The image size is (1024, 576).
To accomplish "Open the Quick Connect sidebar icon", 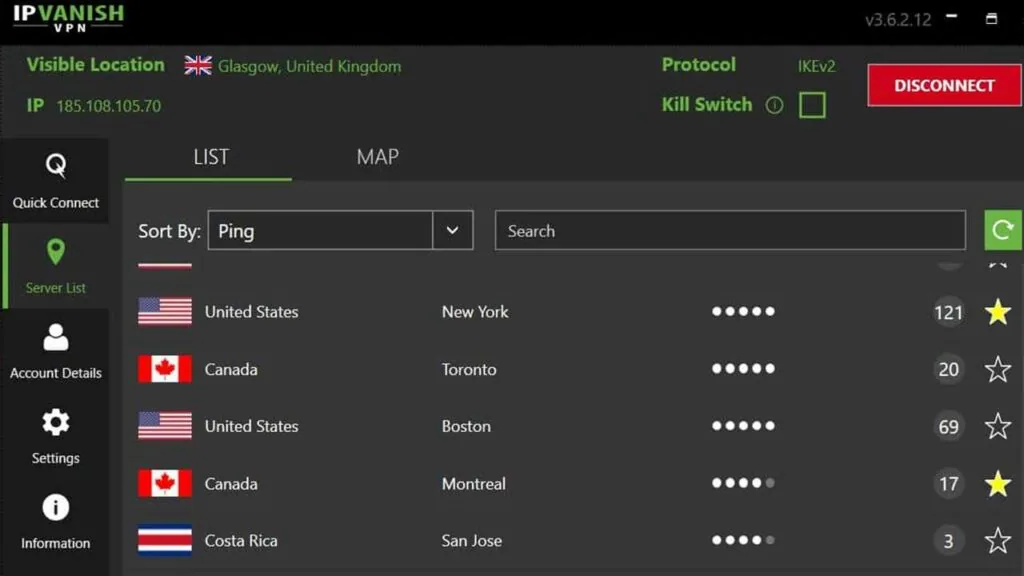I will [56, 165].
